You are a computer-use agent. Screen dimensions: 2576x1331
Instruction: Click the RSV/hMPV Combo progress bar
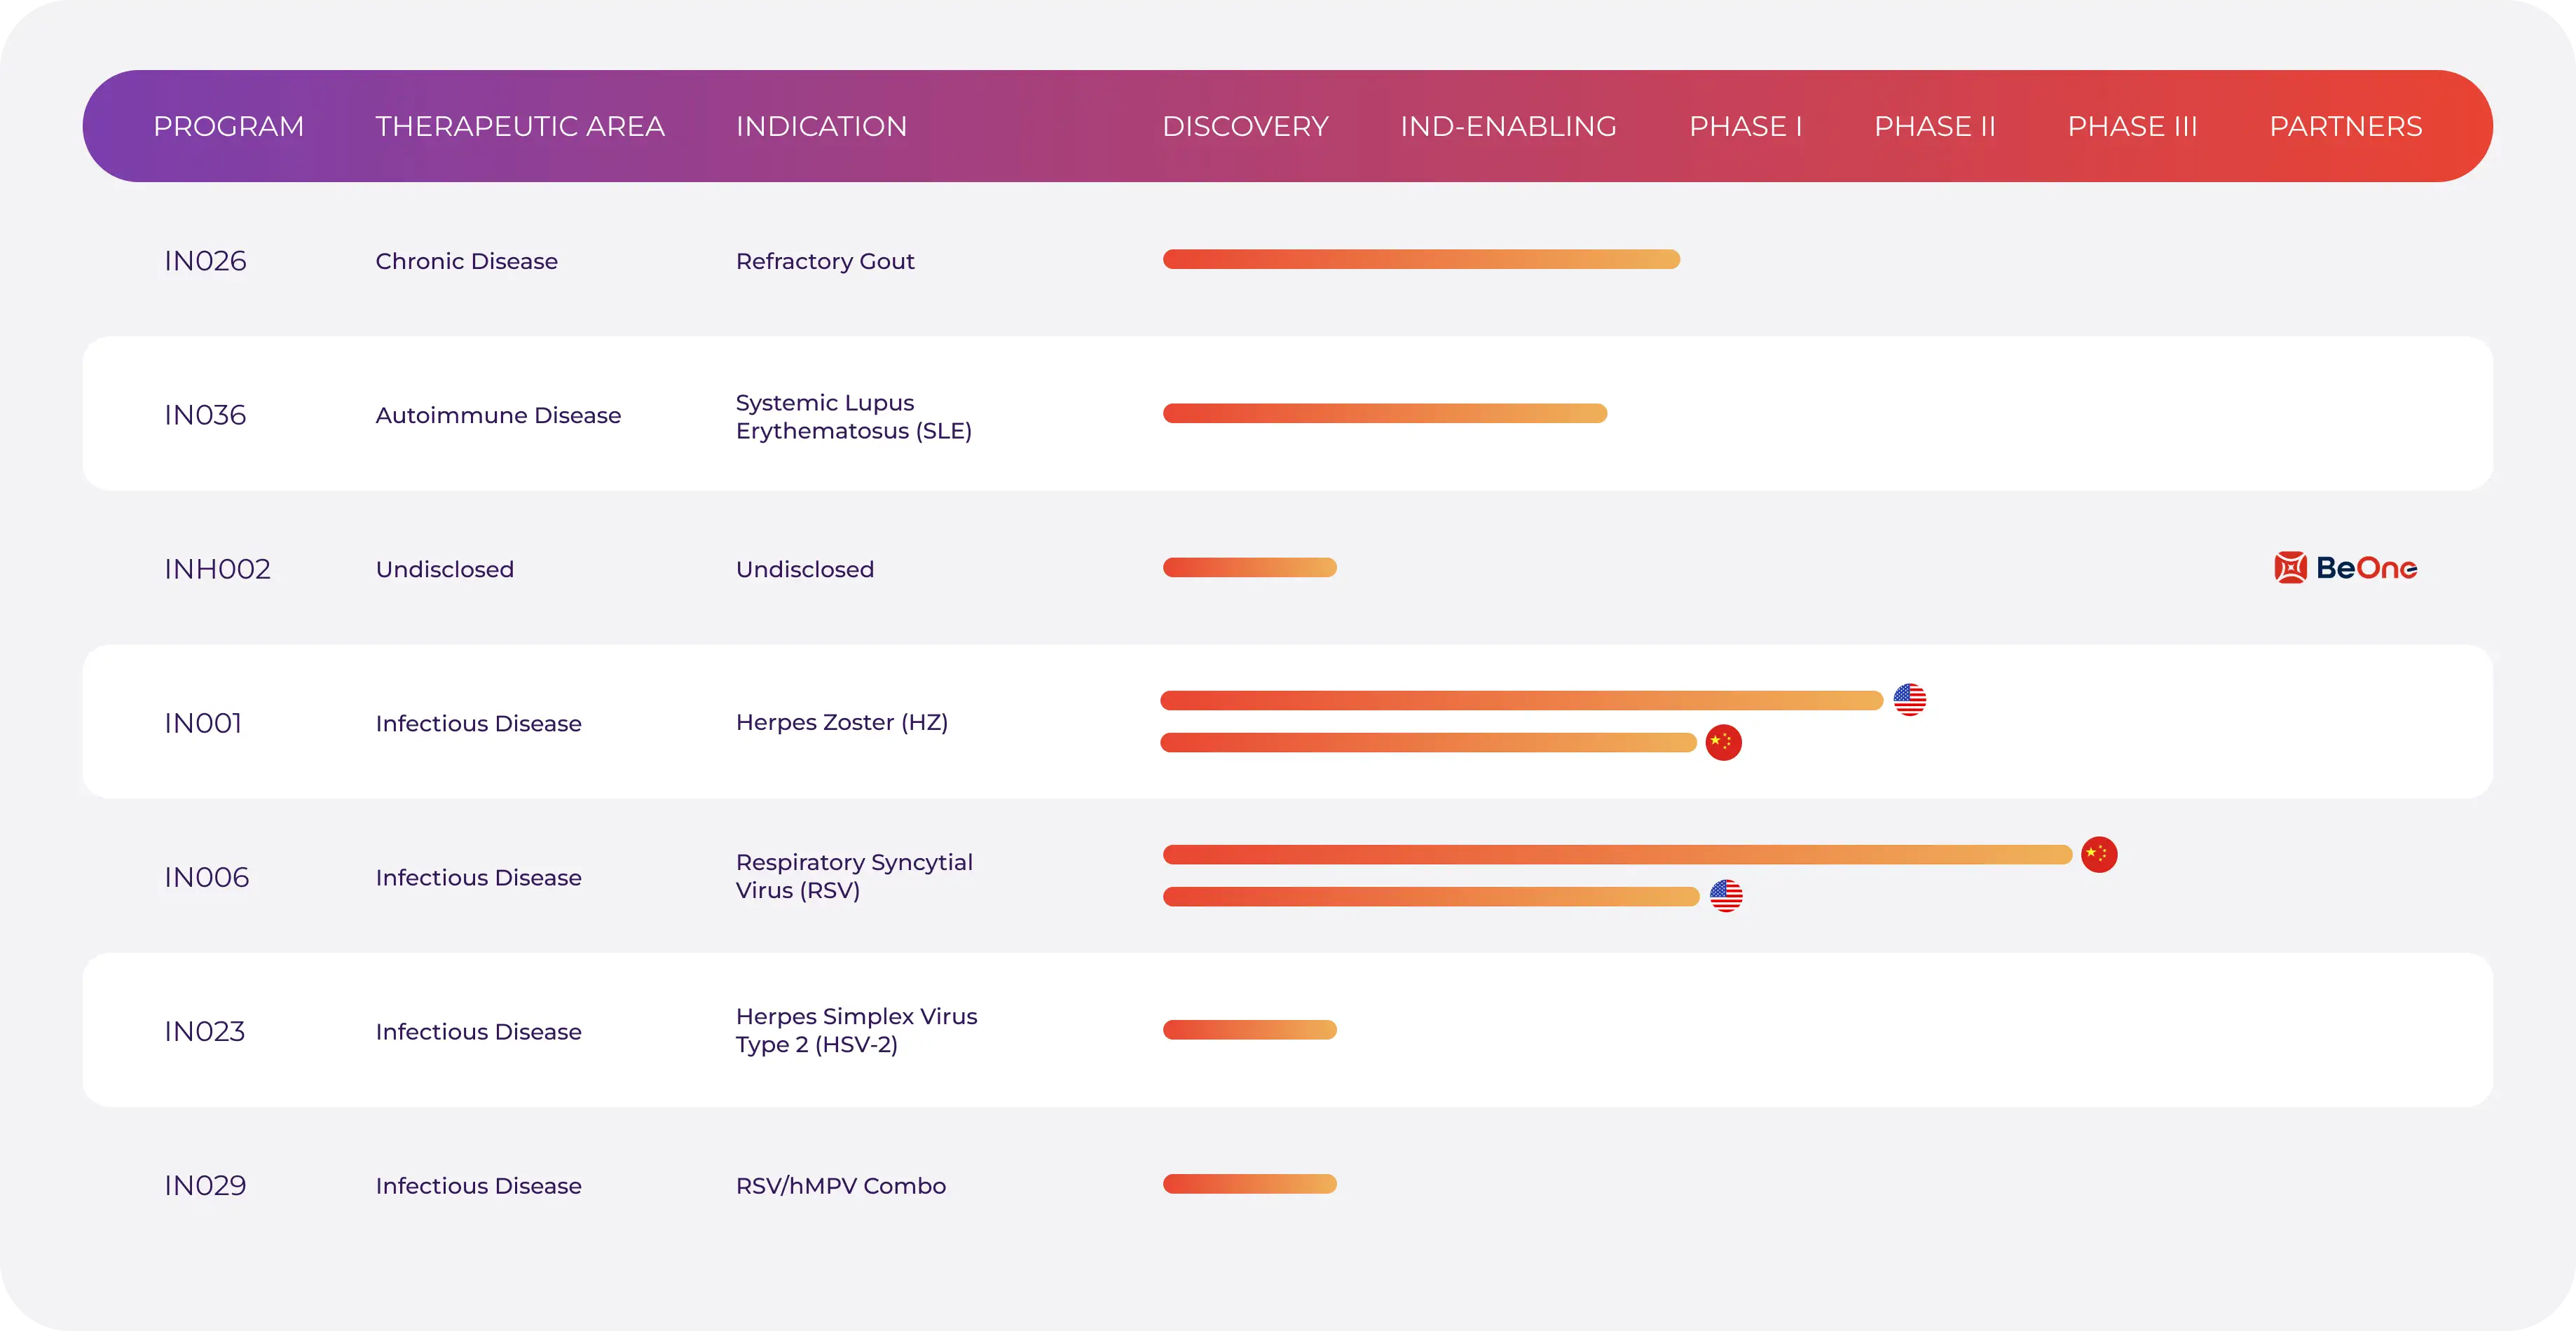pos(1249,1184)
